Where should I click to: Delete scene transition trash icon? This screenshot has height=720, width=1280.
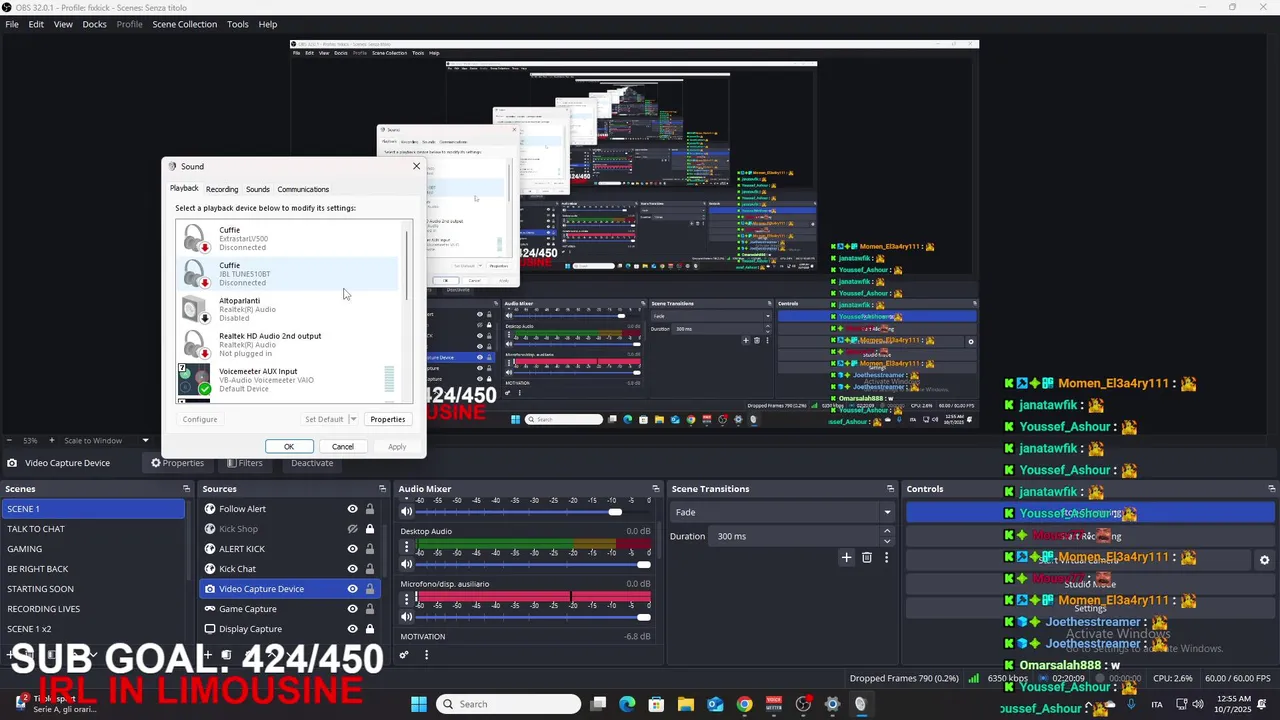coord(867,557)
